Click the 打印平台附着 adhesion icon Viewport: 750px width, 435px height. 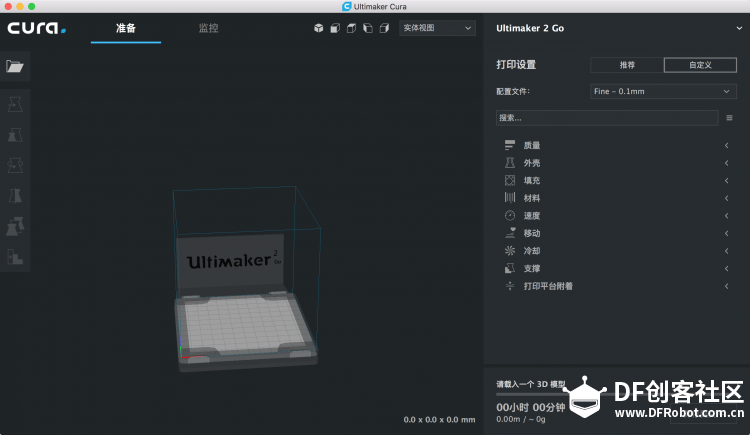(x=510, y=286)
